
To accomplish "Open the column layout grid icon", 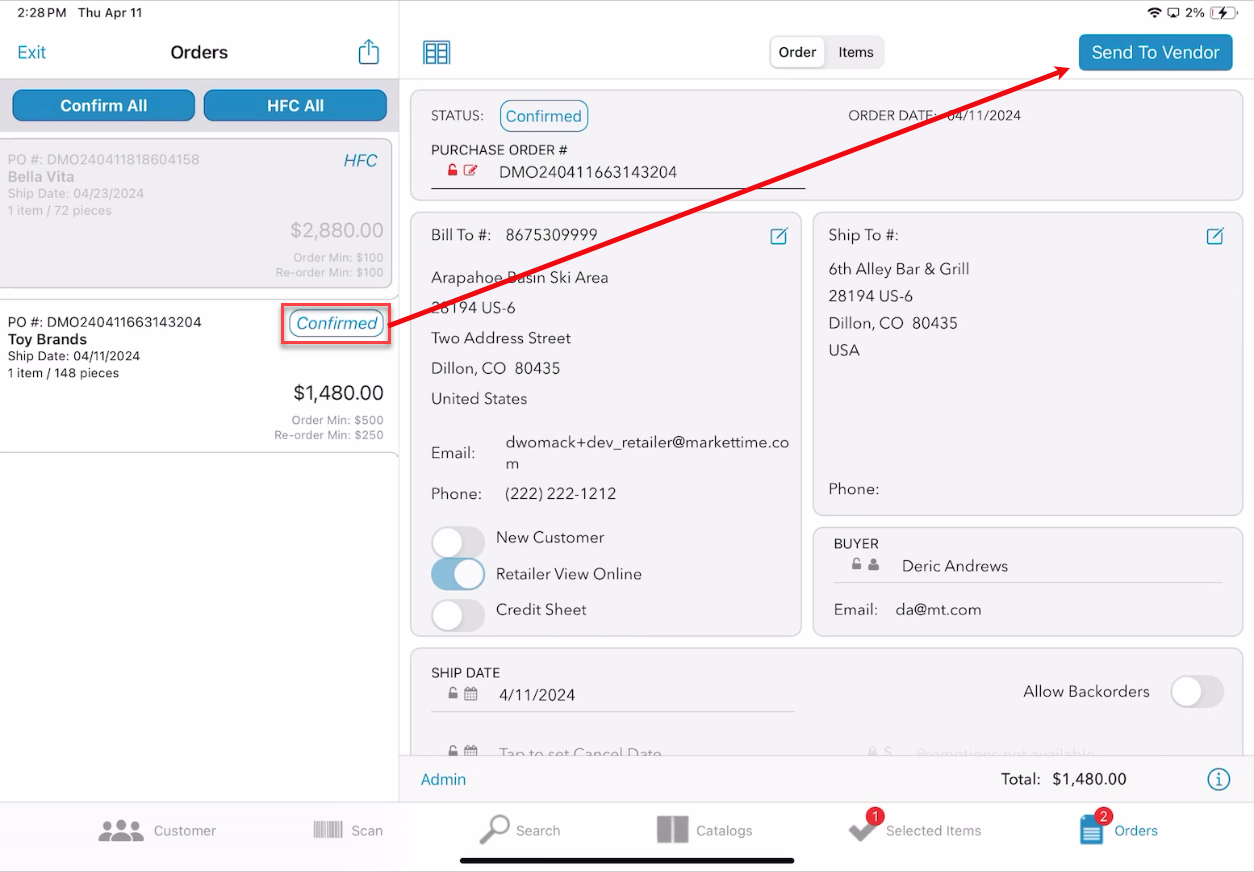I will 437,53.
